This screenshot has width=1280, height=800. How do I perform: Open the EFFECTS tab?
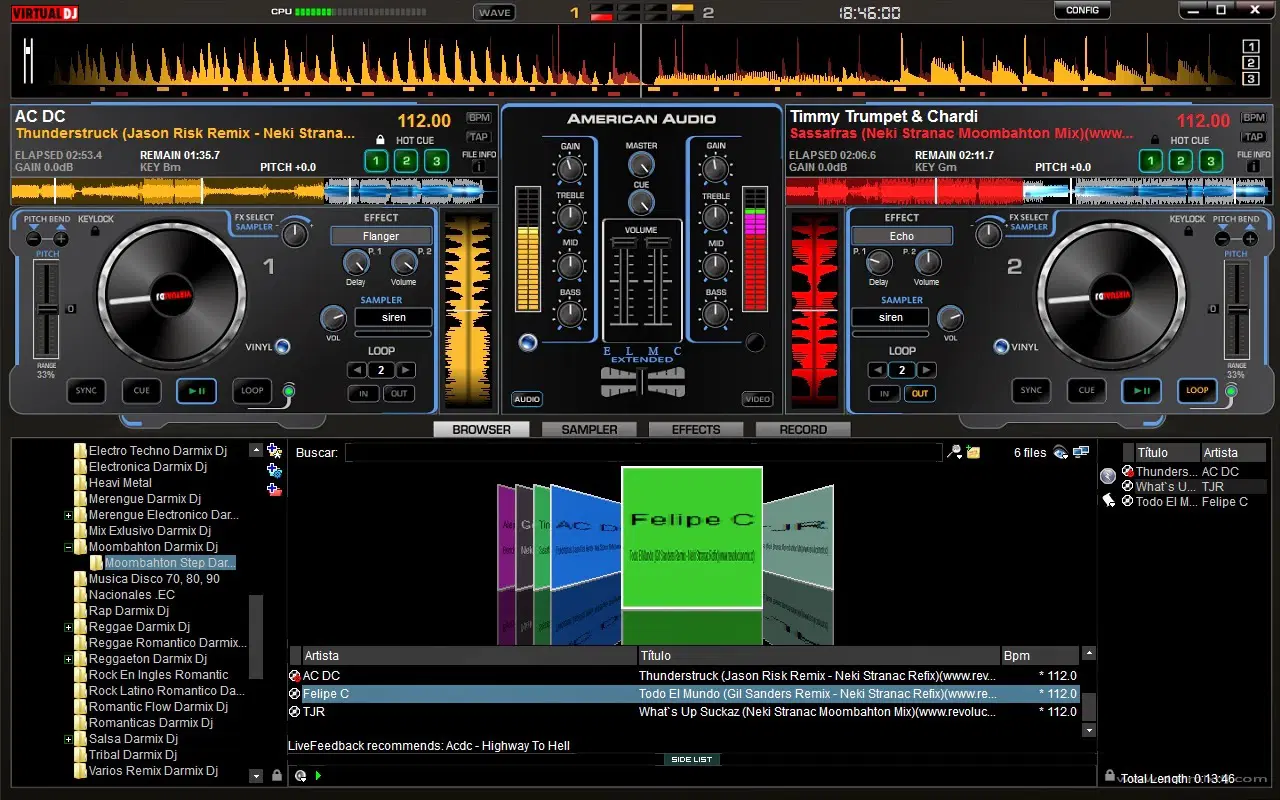pos(696,429)
